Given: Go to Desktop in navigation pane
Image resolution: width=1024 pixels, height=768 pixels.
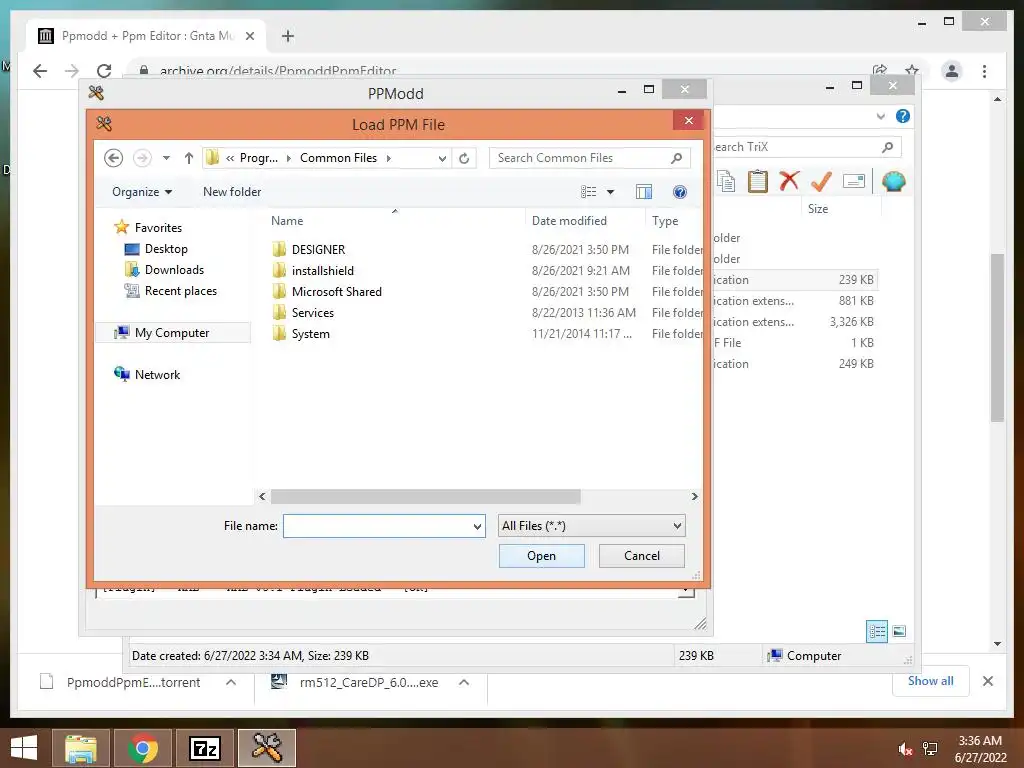Looking at the screenshot, I should 166,249.
